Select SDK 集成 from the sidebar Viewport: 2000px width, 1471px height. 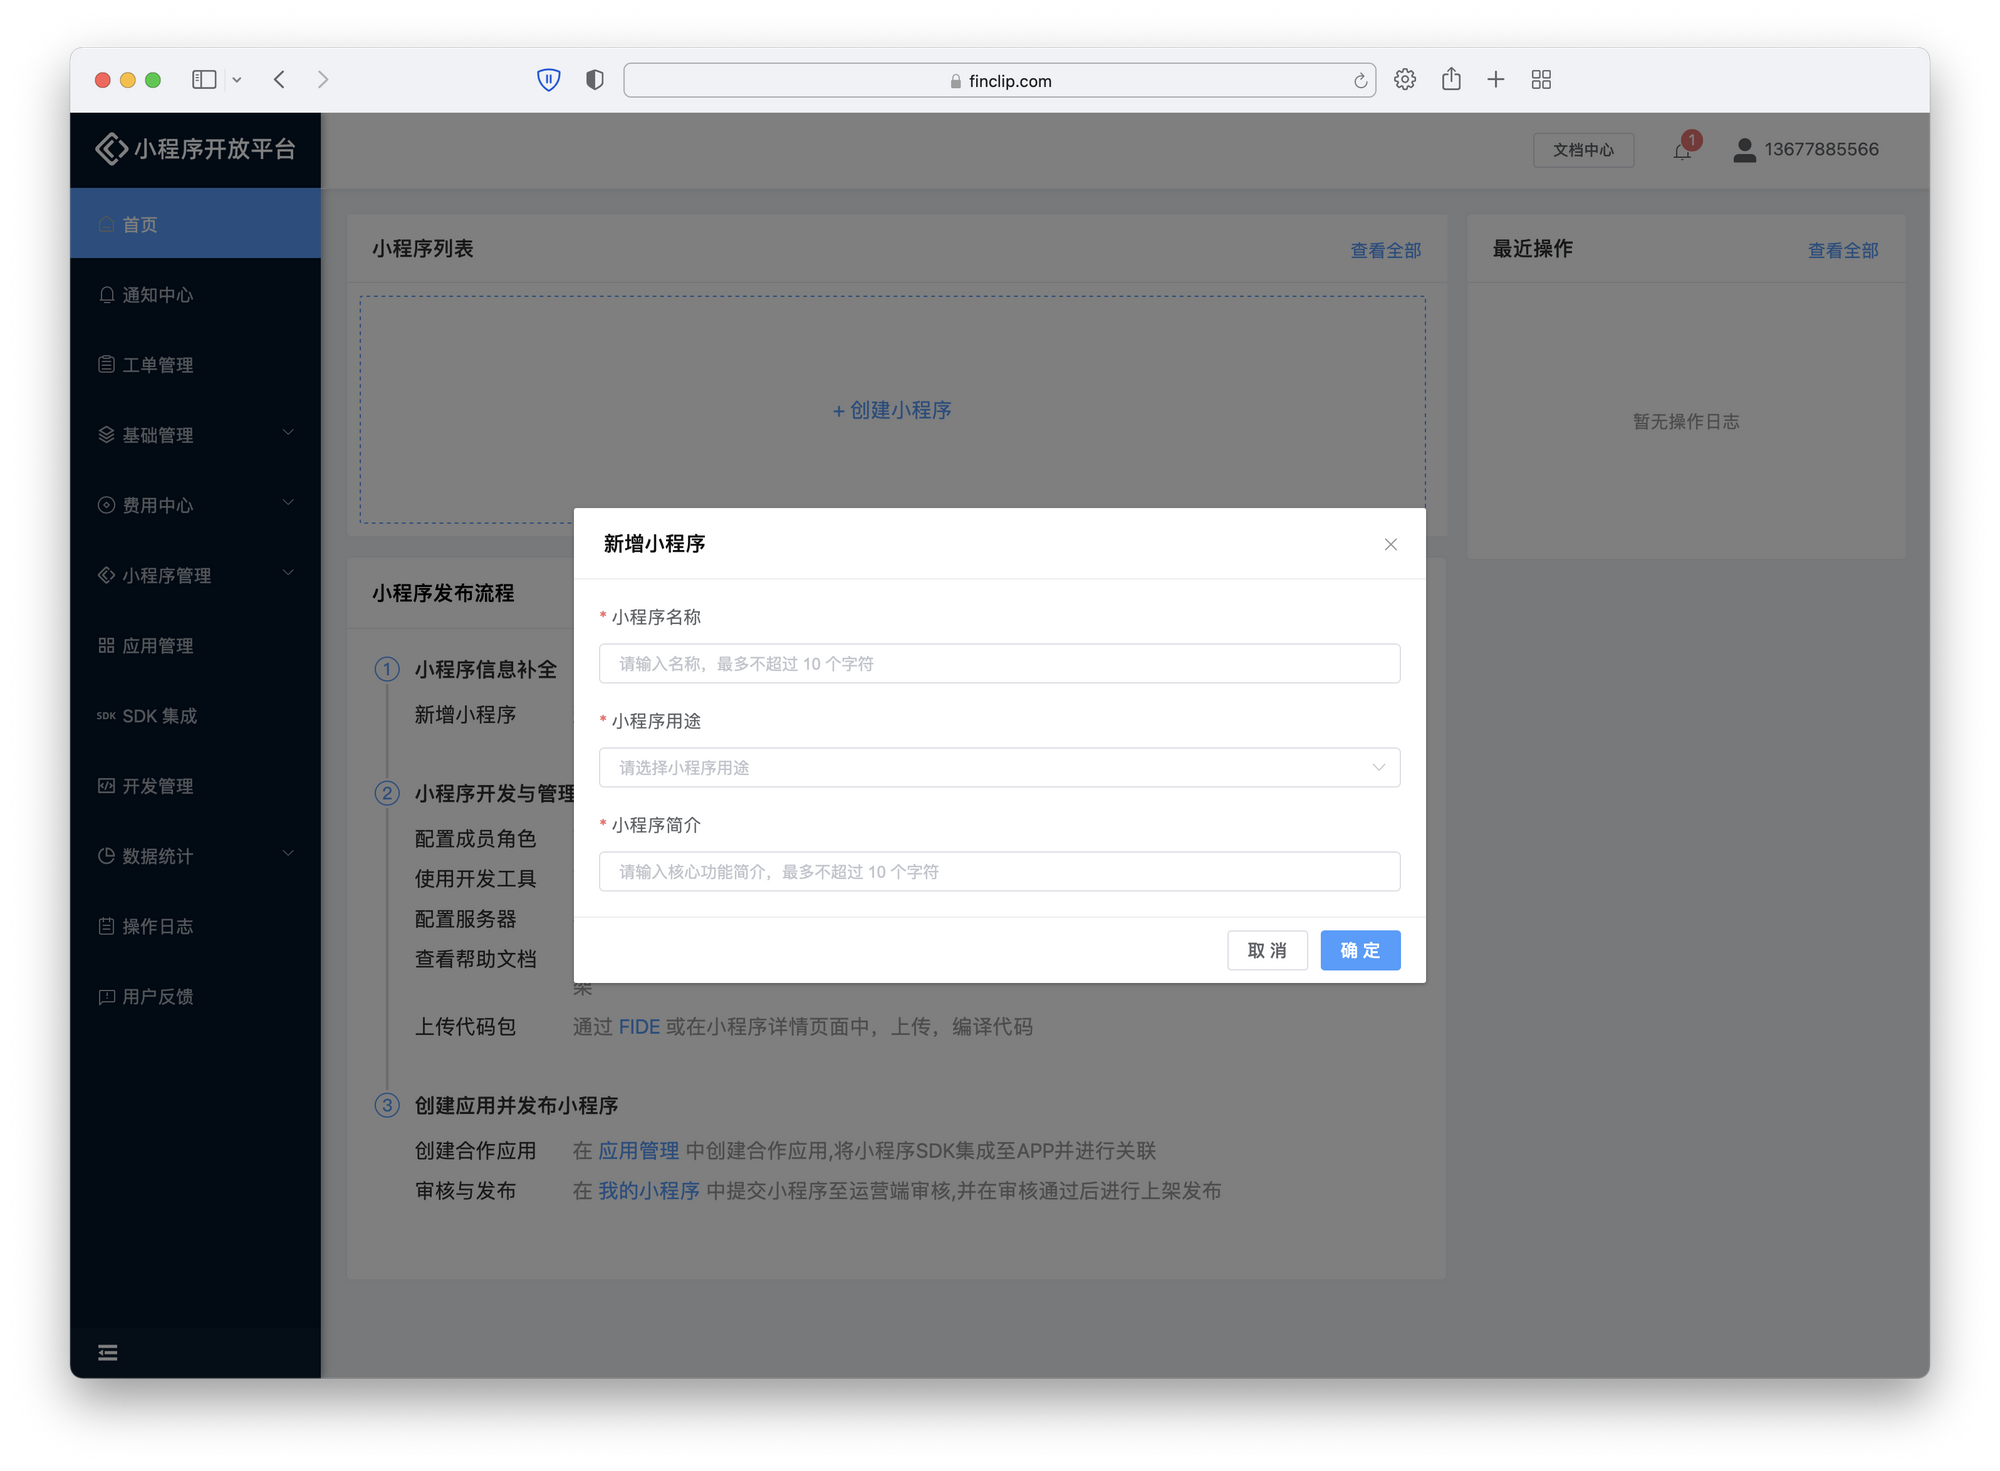(x=159, y=716)
